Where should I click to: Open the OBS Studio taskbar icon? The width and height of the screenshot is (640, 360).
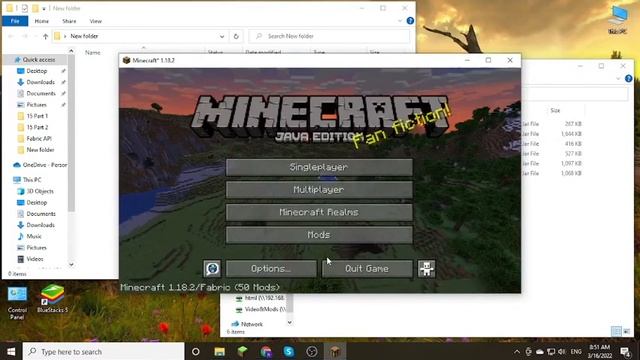pyautogui.click(x=312, y=351)
